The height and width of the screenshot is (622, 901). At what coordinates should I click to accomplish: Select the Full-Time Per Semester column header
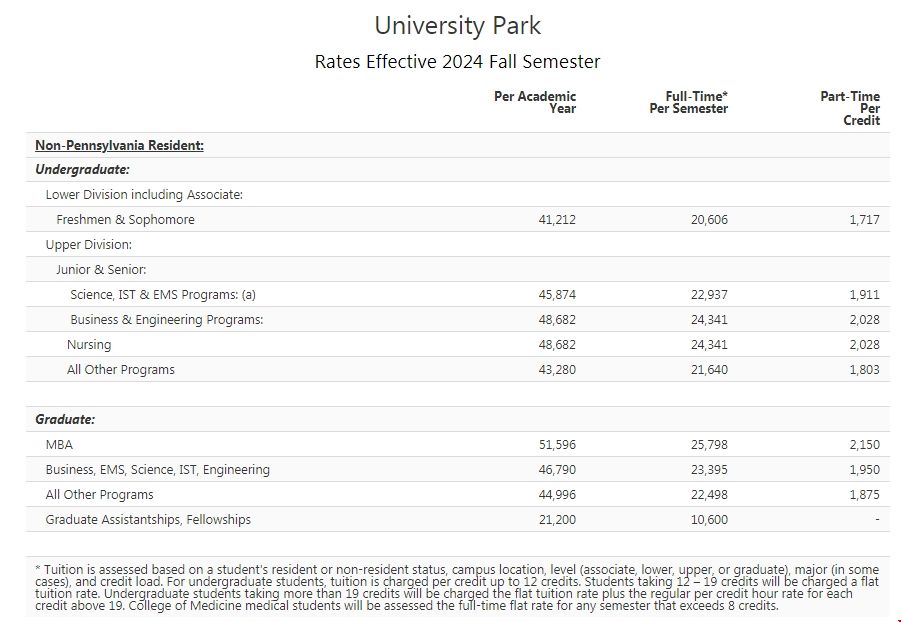688,102
